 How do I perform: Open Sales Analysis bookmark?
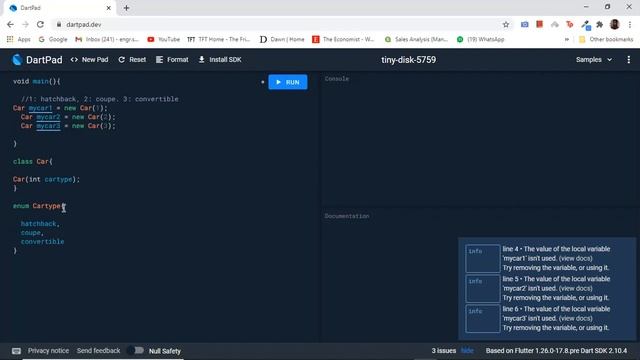(416, 39)
